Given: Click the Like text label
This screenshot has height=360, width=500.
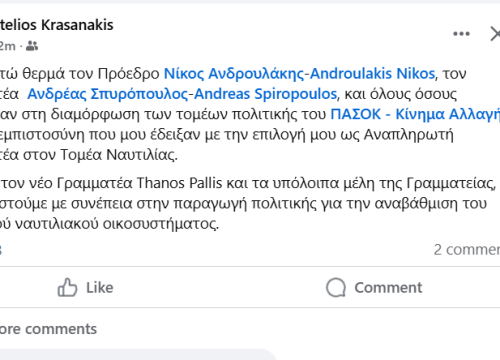Looking at the screenshot, I should pyautogui.click(x=100, y=288).
